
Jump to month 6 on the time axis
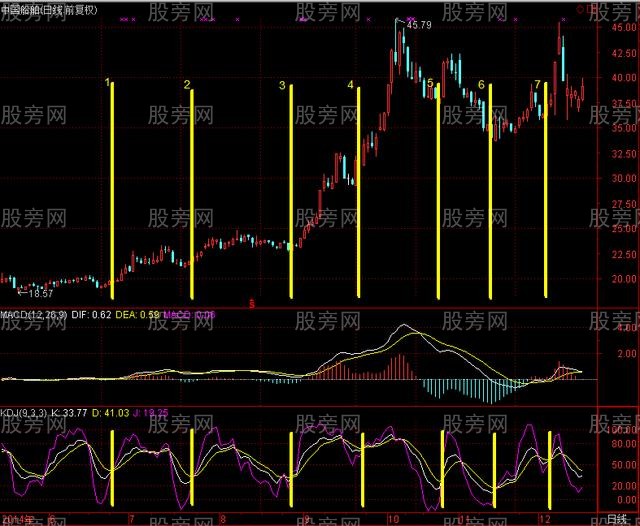pyautogui.click(x=52, y=519)
